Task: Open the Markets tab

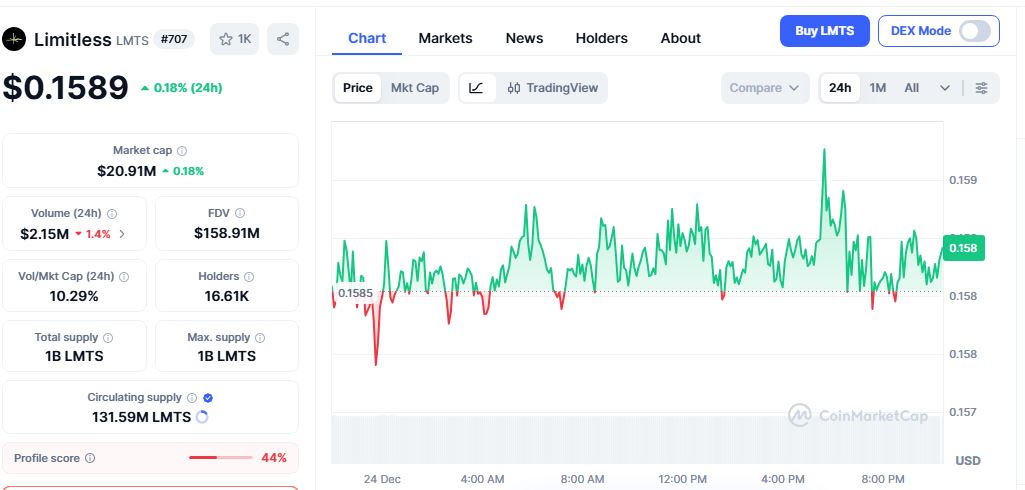Action: pyautogui.click(x=445, y=38)
